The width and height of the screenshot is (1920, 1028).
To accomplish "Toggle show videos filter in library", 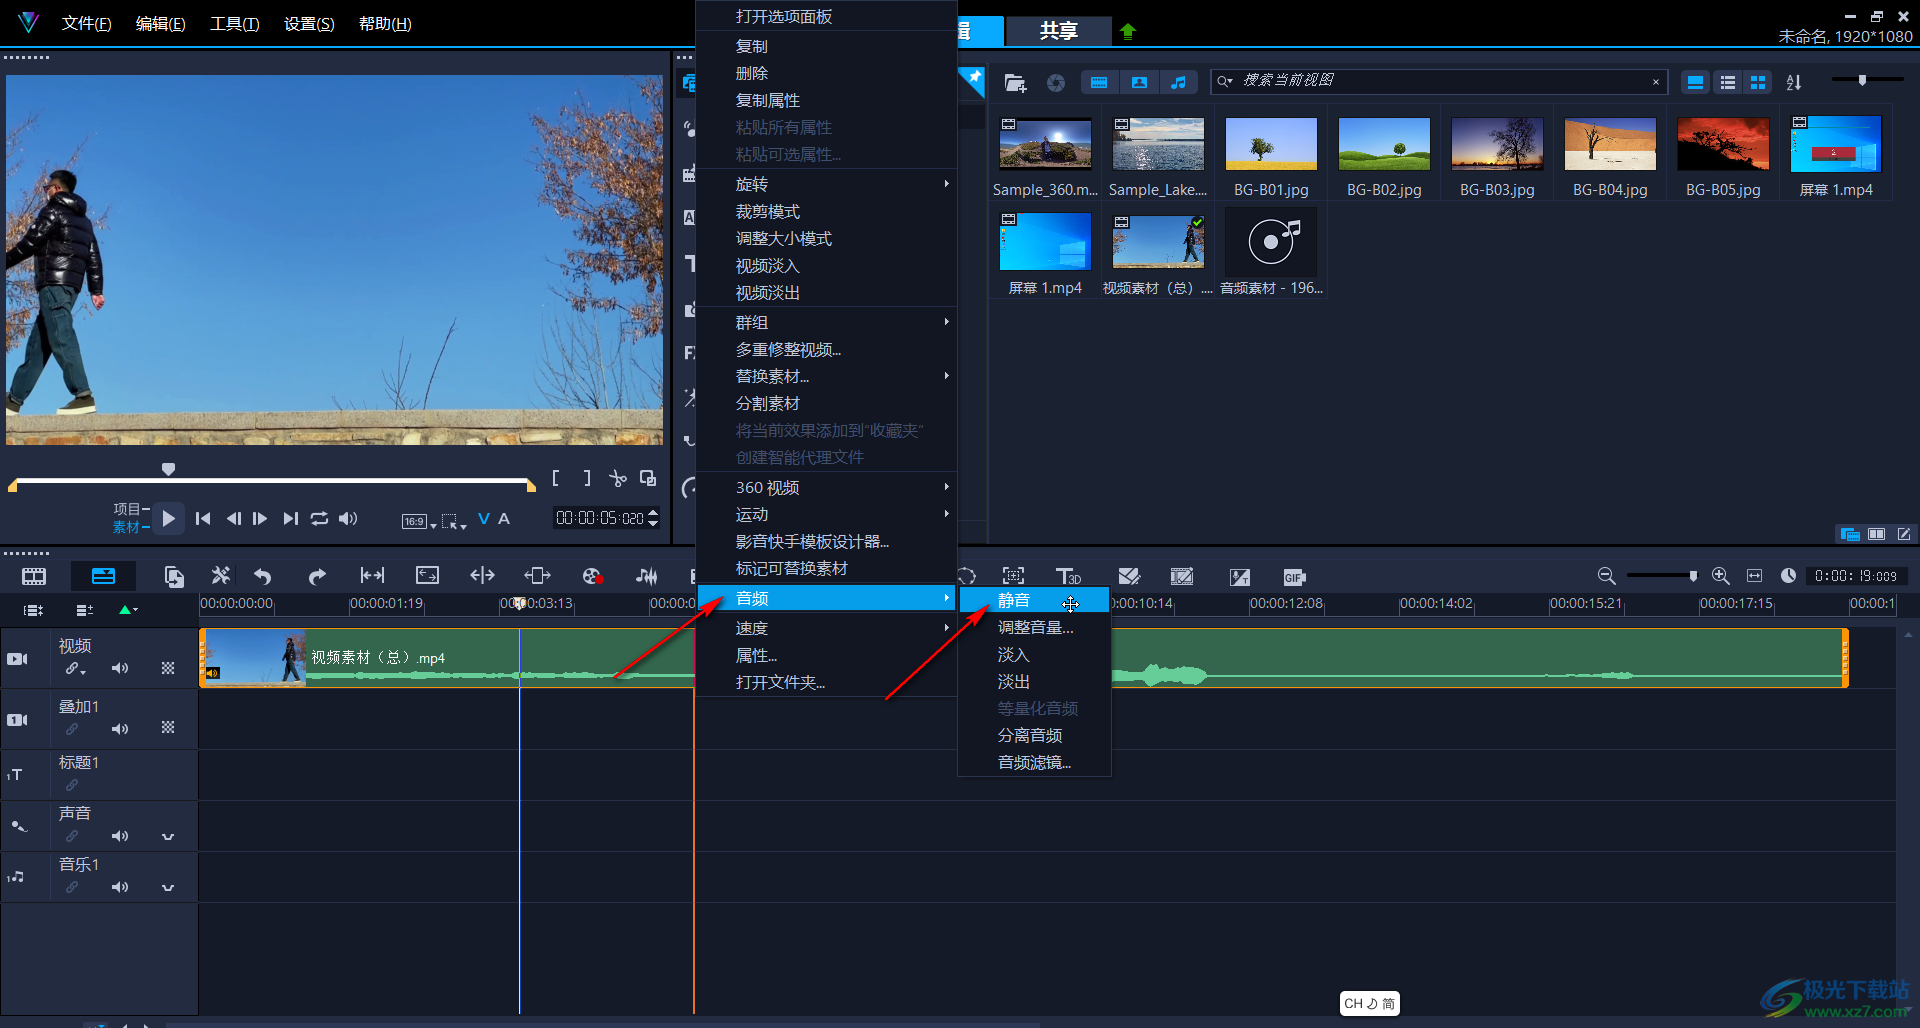I will point(1099,83).
